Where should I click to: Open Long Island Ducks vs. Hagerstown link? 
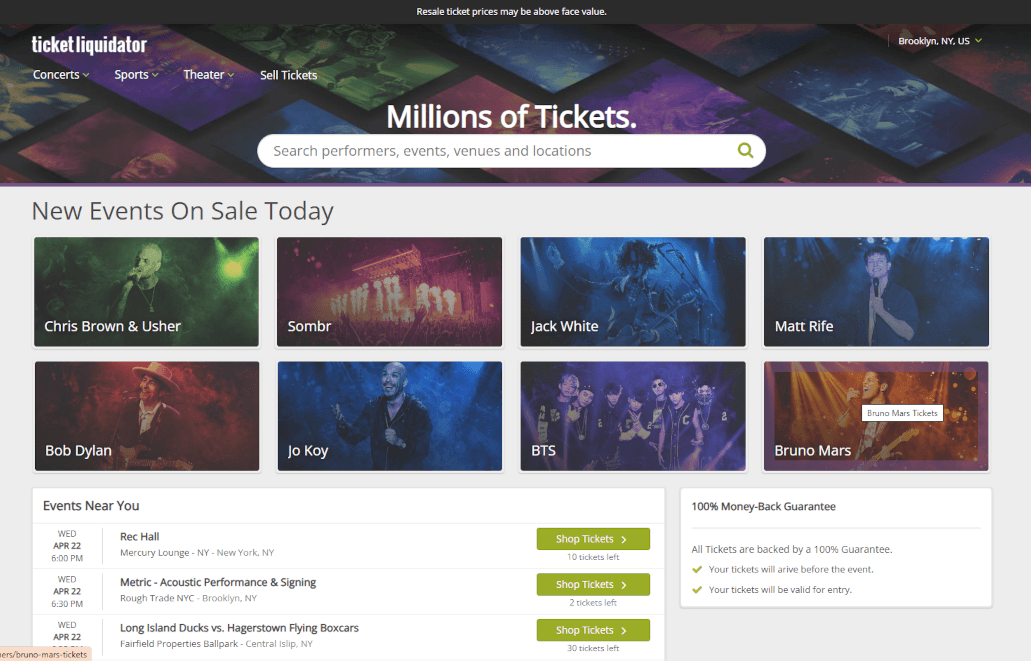tap(239, 627)
